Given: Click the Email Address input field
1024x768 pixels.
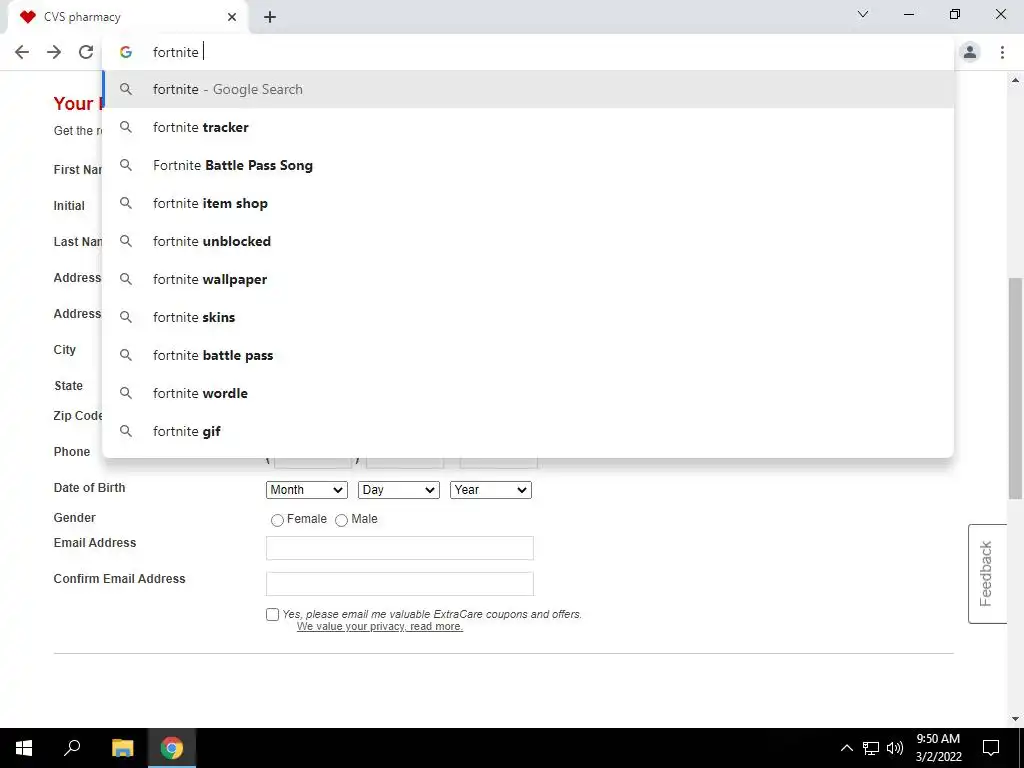Looking at the screenshot, I should click(x=400, y=548).
